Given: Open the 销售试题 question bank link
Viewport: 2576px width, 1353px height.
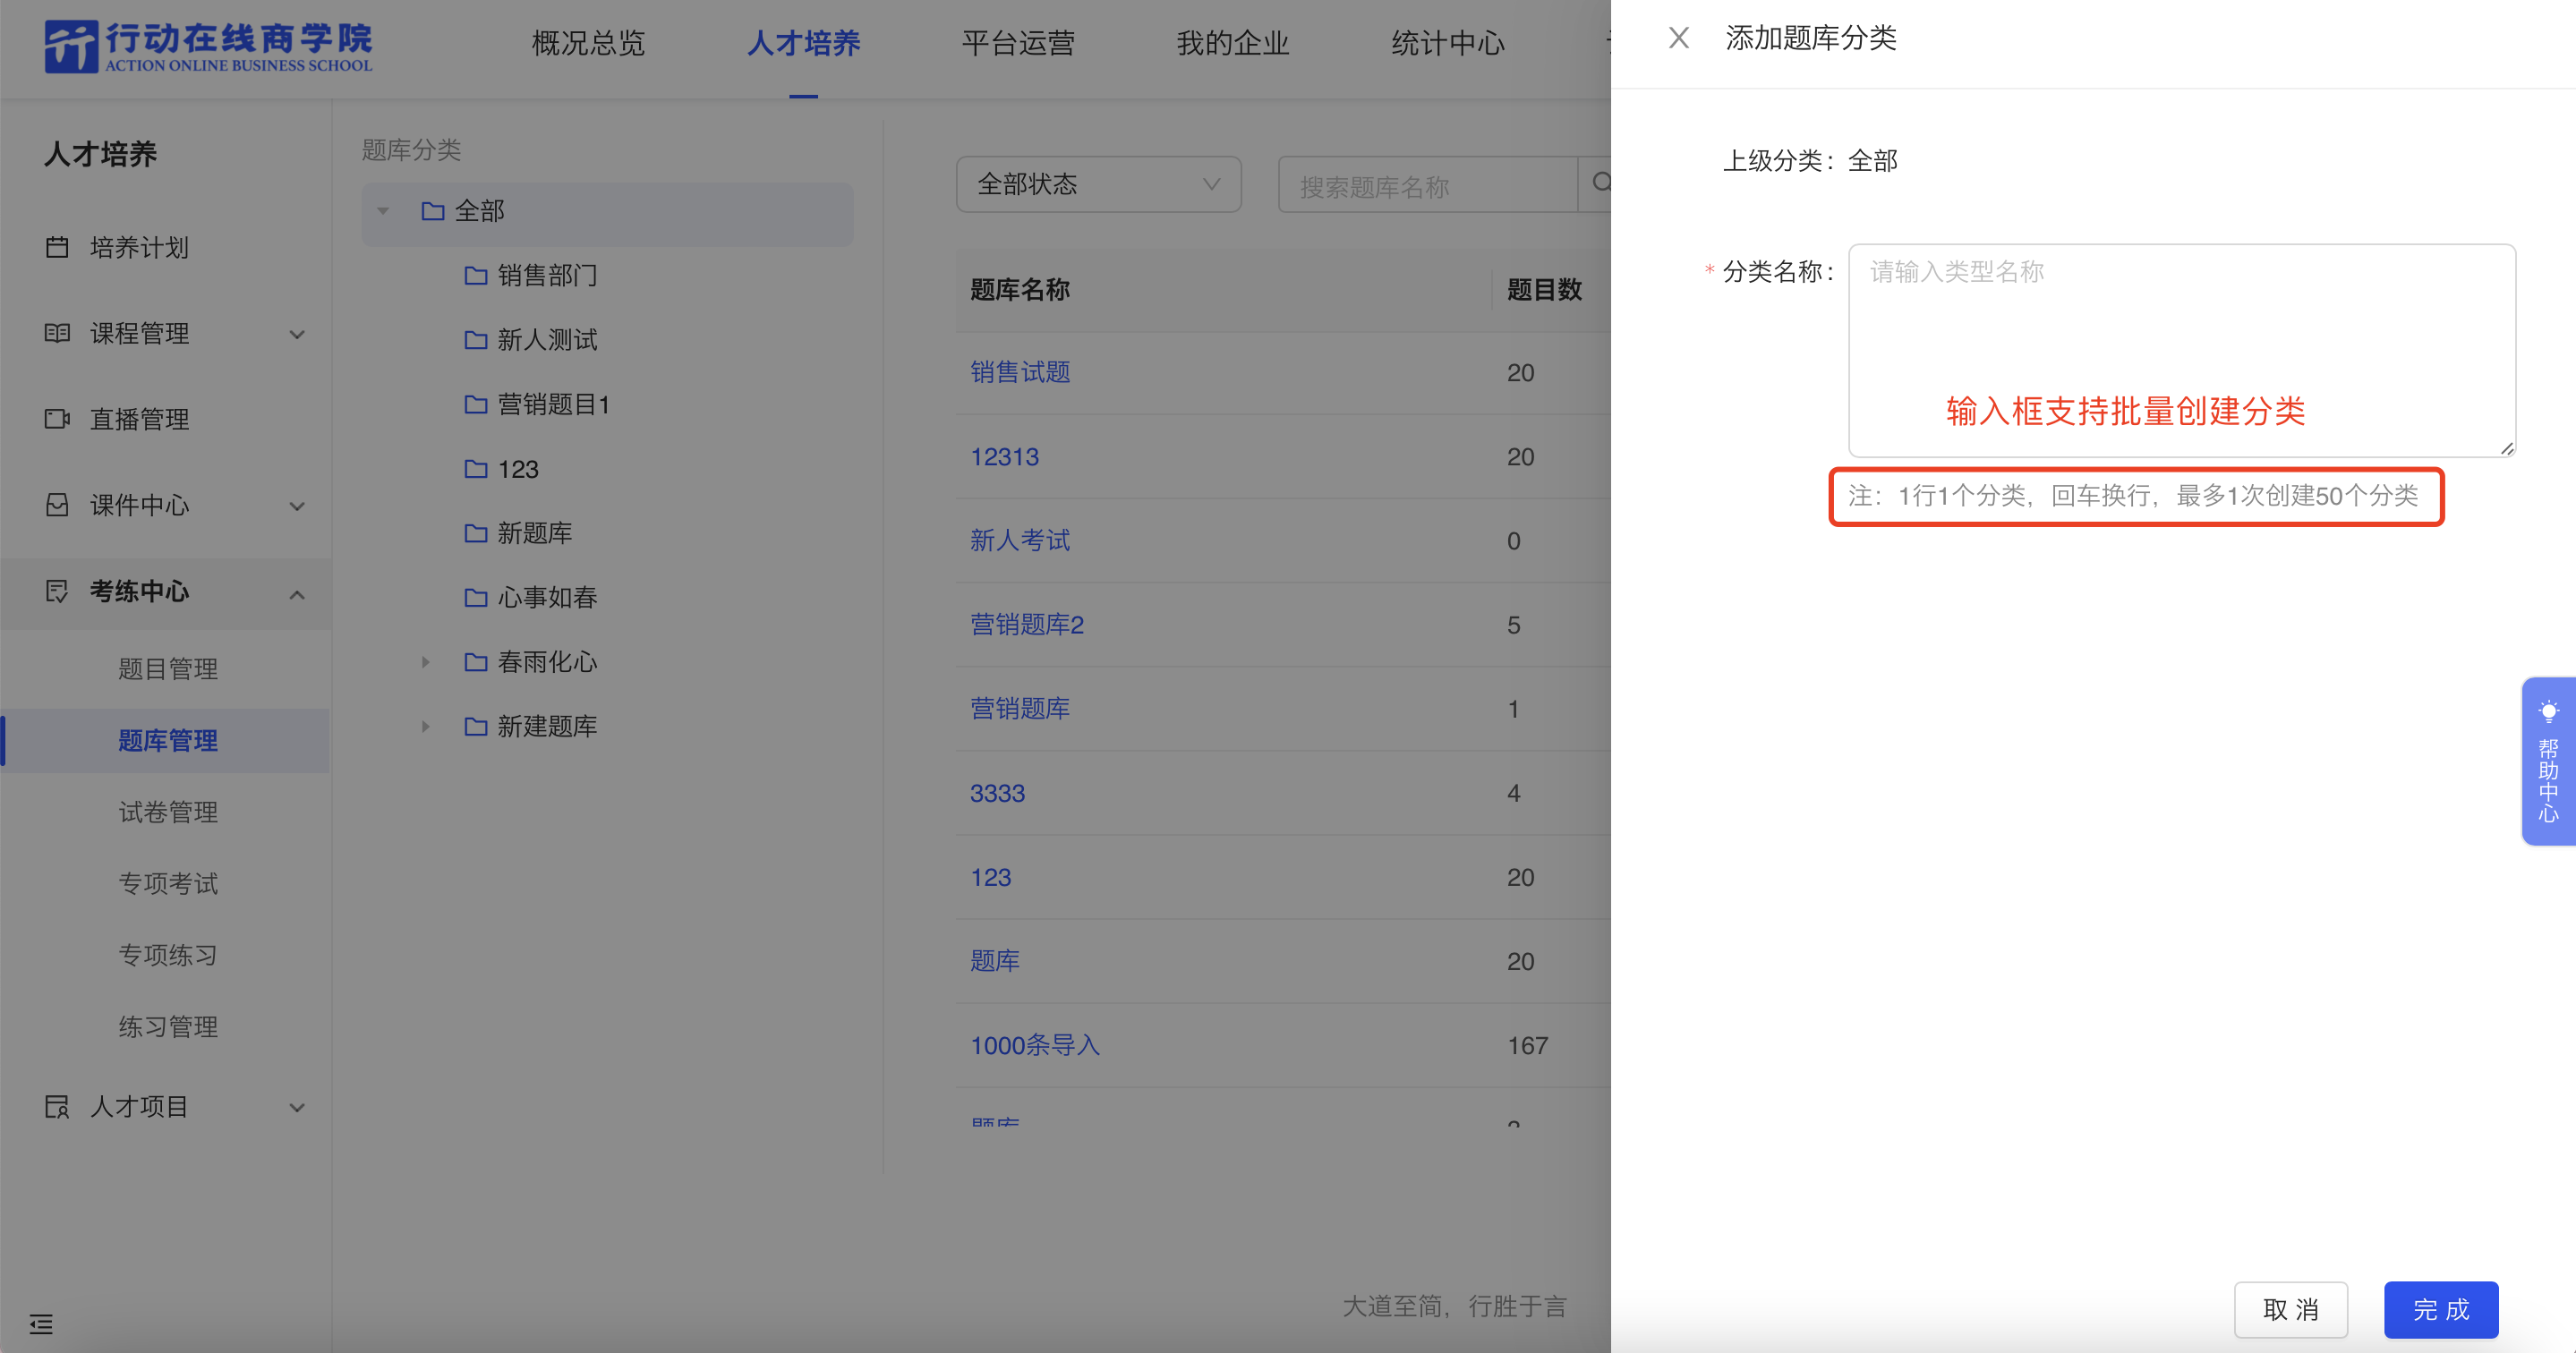Looking at the screenshot, I should tap(1020, 372).
